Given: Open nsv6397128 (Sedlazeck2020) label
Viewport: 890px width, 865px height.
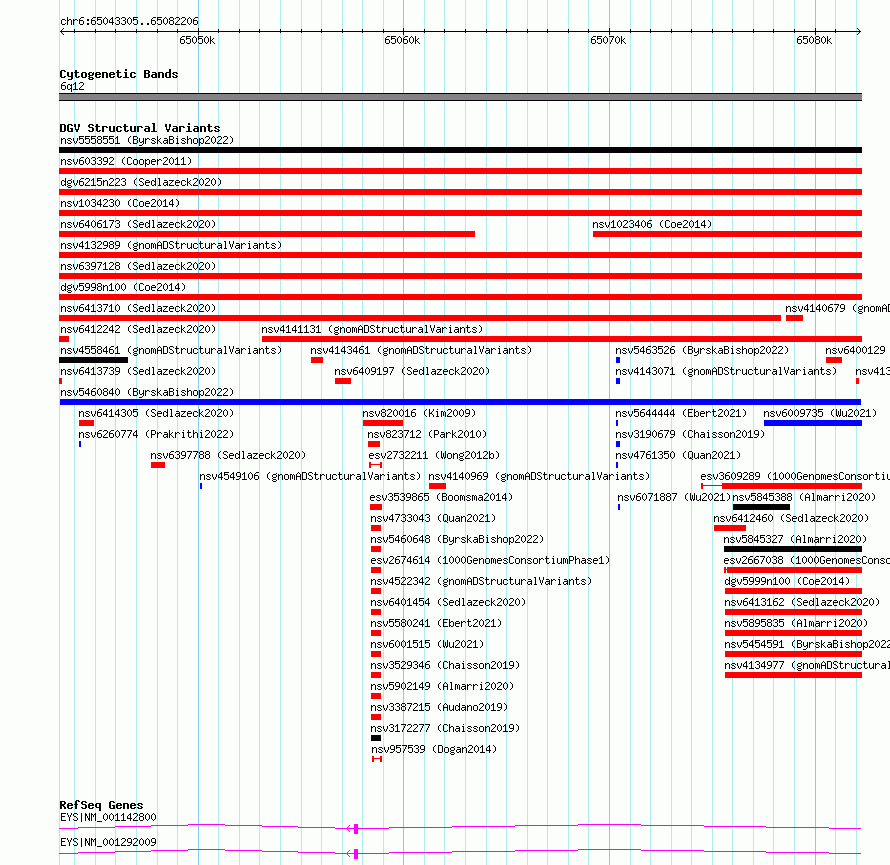Looking at the screenshot, I should [138, 266].
